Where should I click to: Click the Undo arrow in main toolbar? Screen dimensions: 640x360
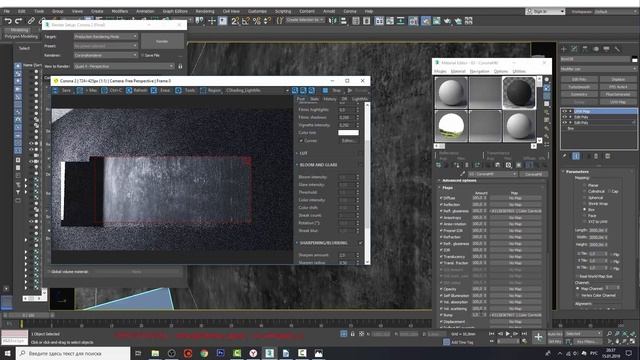8,21
